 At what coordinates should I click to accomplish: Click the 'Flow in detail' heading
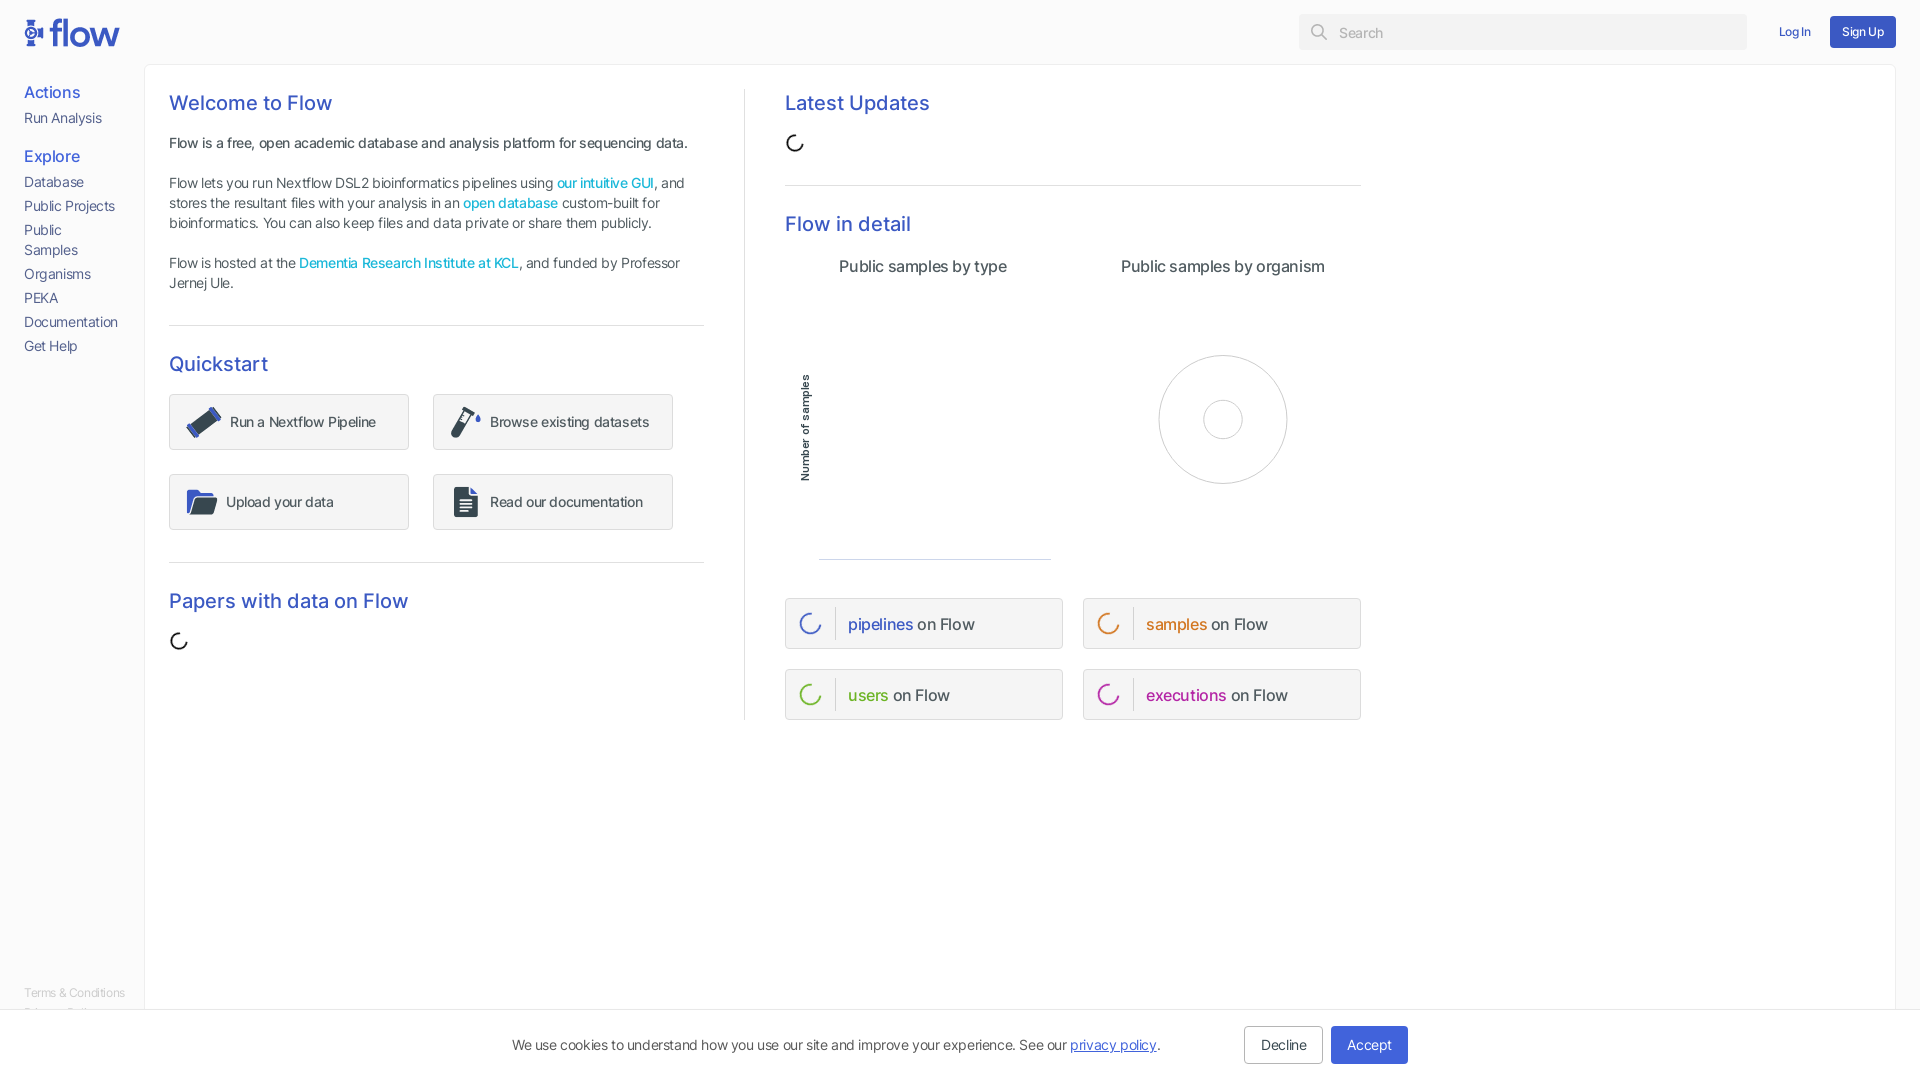point(848,224)
